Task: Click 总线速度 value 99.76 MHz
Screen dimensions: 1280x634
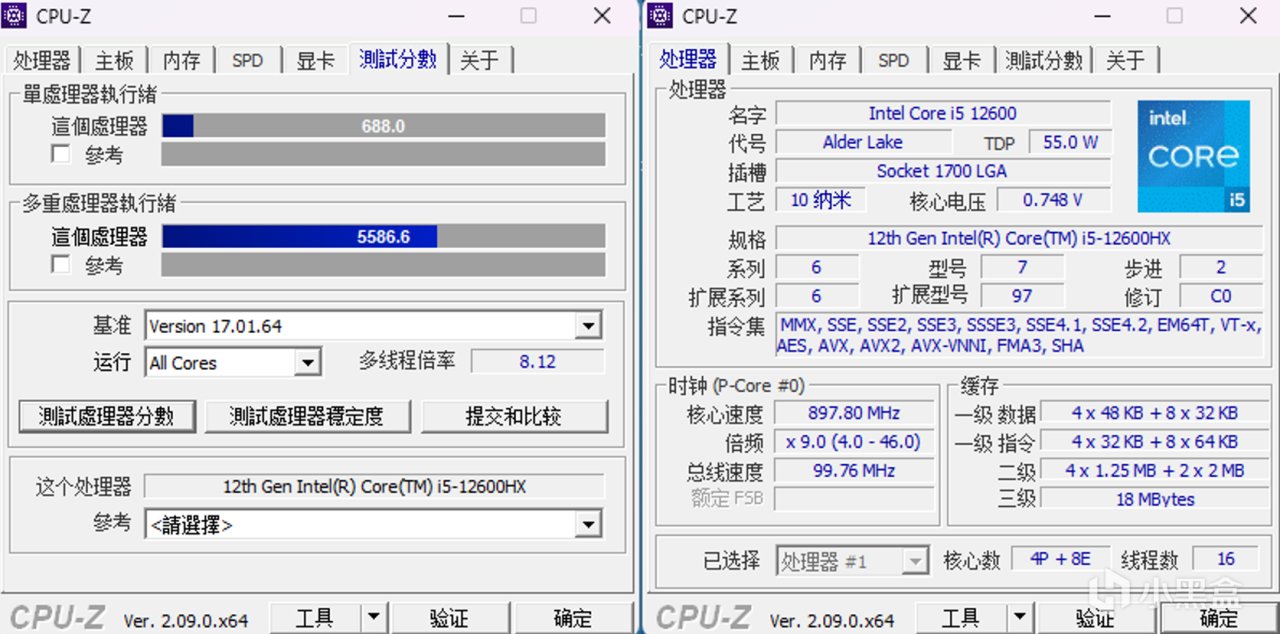Action: [x=853, y=471]
